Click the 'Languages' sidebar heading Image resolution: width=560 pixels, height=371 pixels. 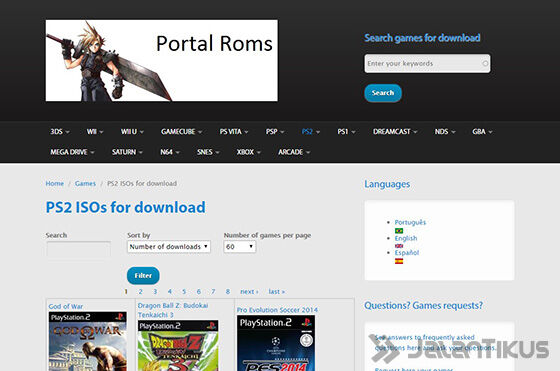click(387, 184)
